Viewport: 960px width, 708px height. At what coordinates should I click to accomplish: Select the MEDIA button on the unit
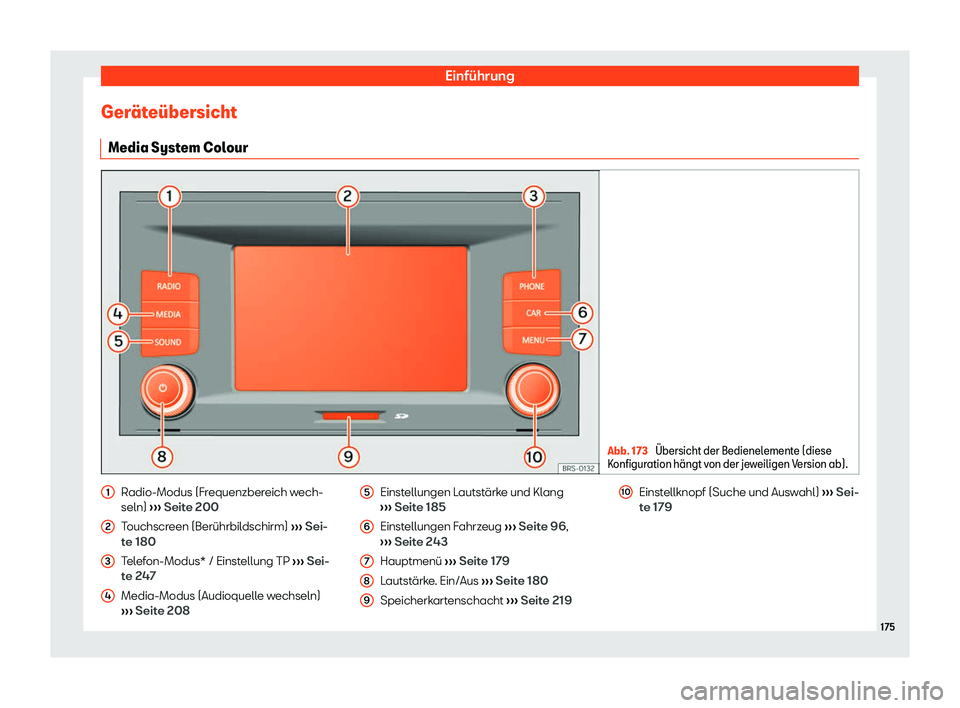coord(169,314)
